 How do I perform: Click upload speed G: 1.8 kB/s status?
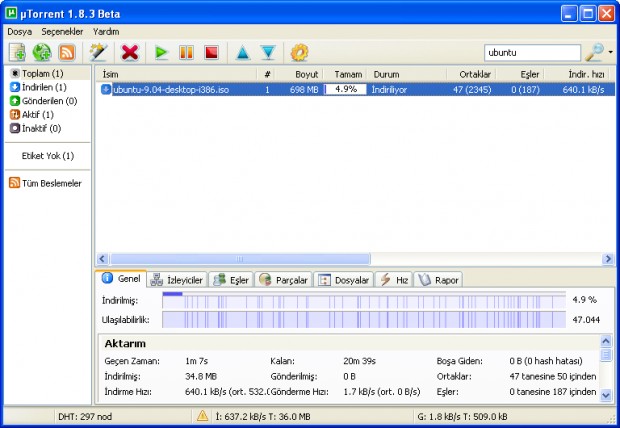coord(462,417)
